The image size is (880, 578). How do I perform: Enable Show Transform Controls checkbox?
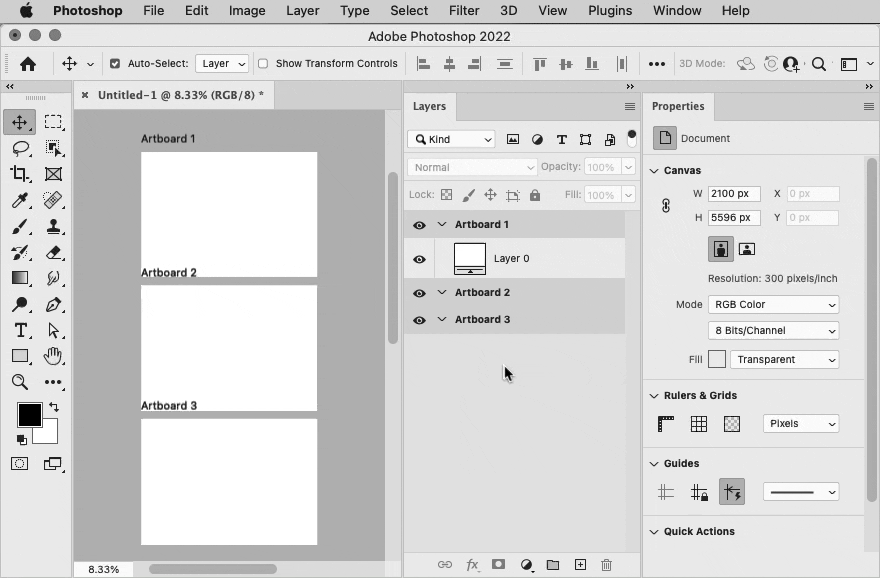[x=263, y=63]
